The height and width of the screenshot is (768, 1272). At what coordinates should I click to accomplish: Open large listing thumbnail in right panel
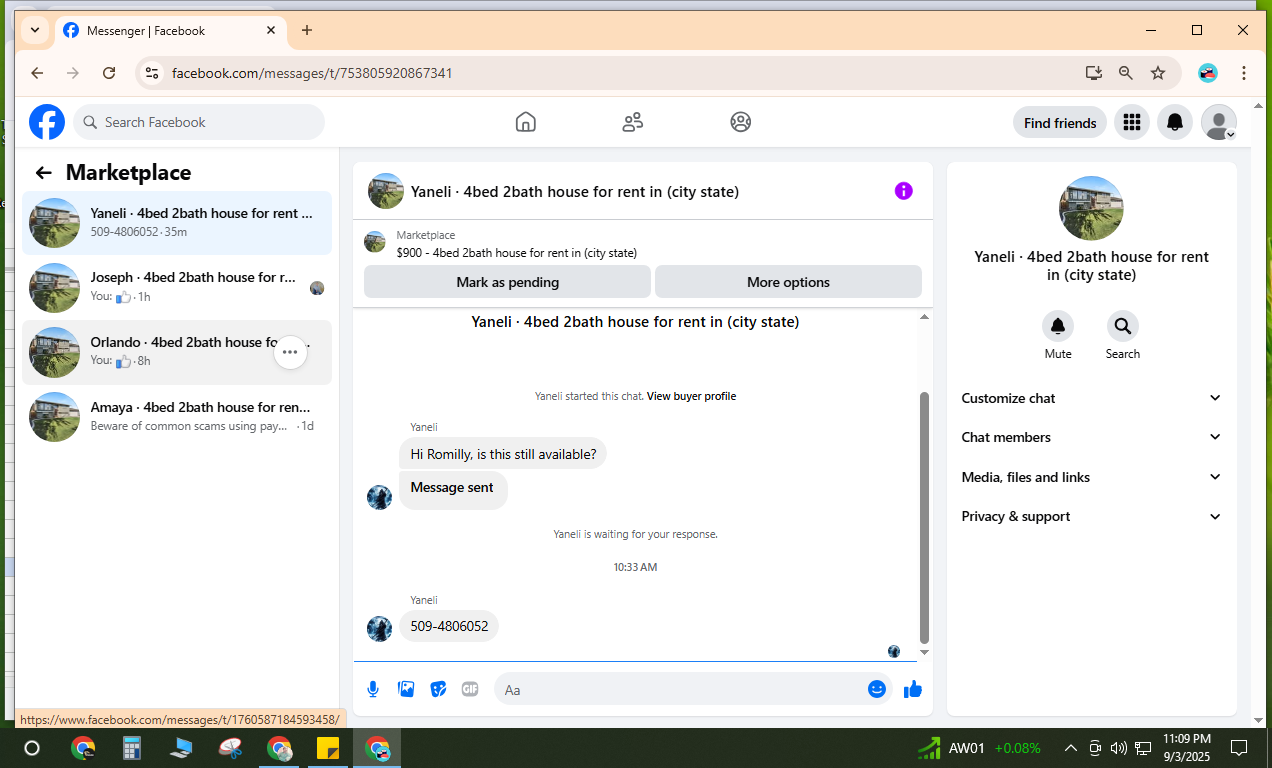1091,208
